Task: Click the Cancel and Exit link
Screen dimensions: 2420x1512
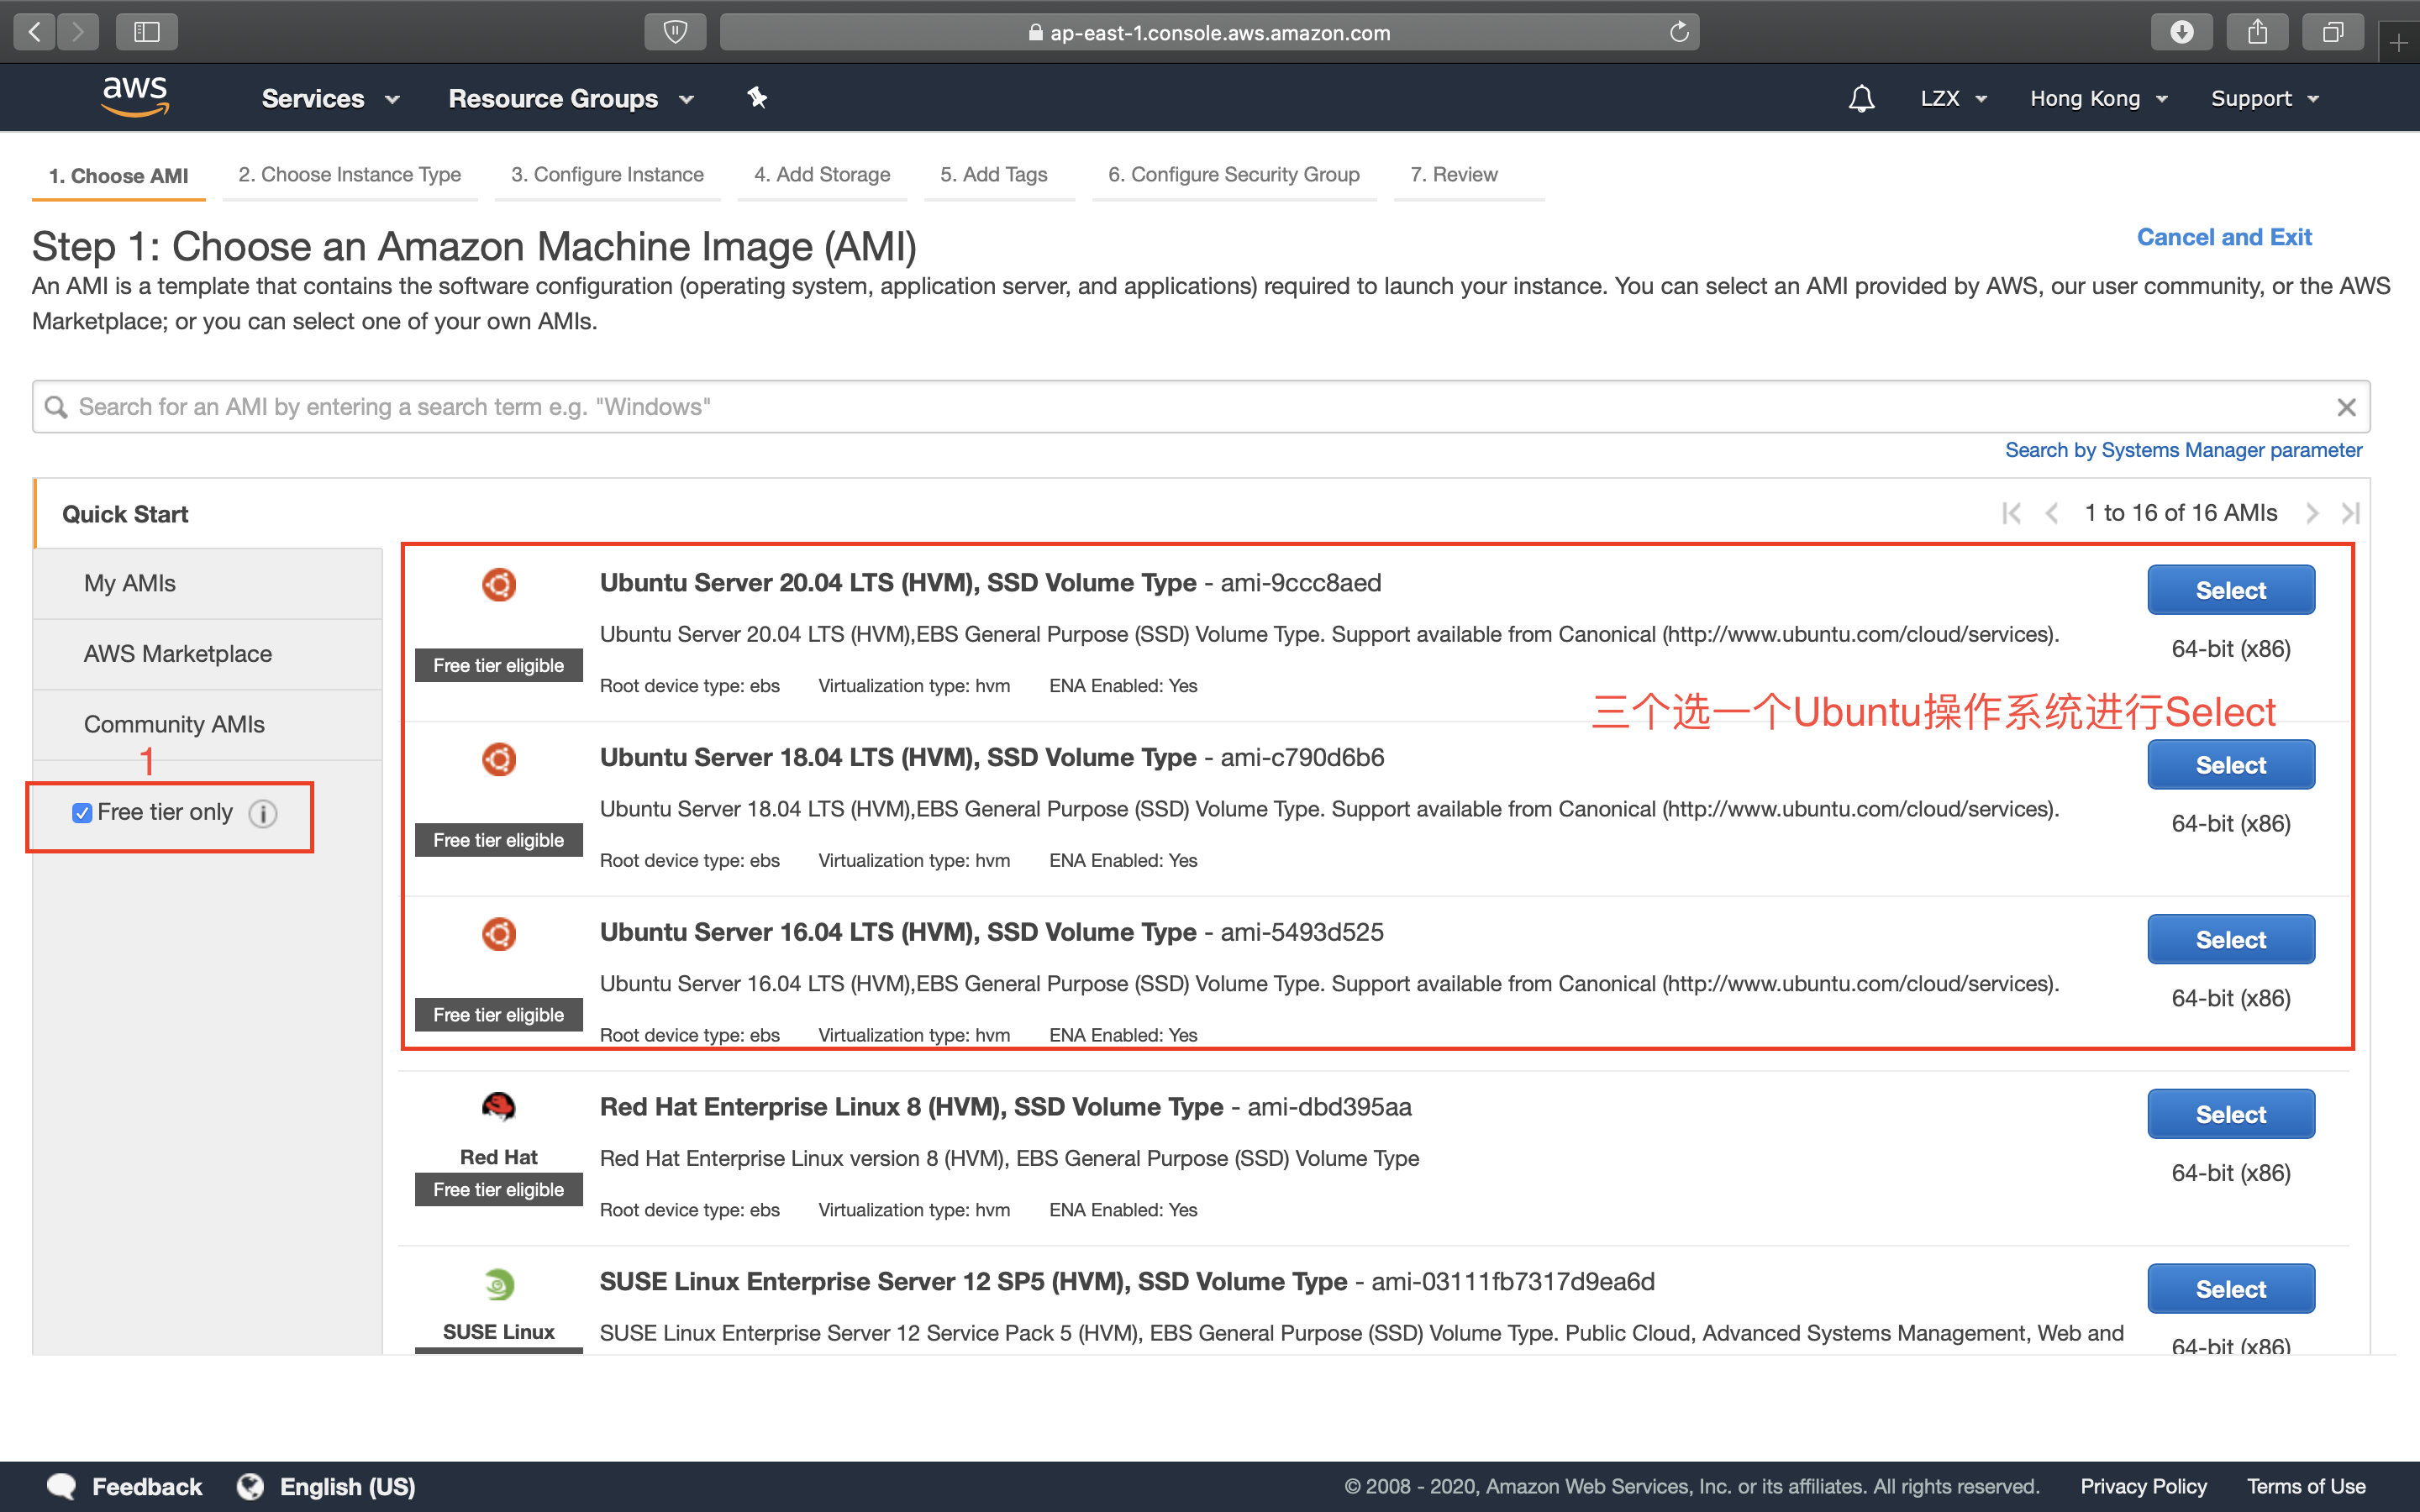Action: pyautogui.click(x=2223, y=237)
